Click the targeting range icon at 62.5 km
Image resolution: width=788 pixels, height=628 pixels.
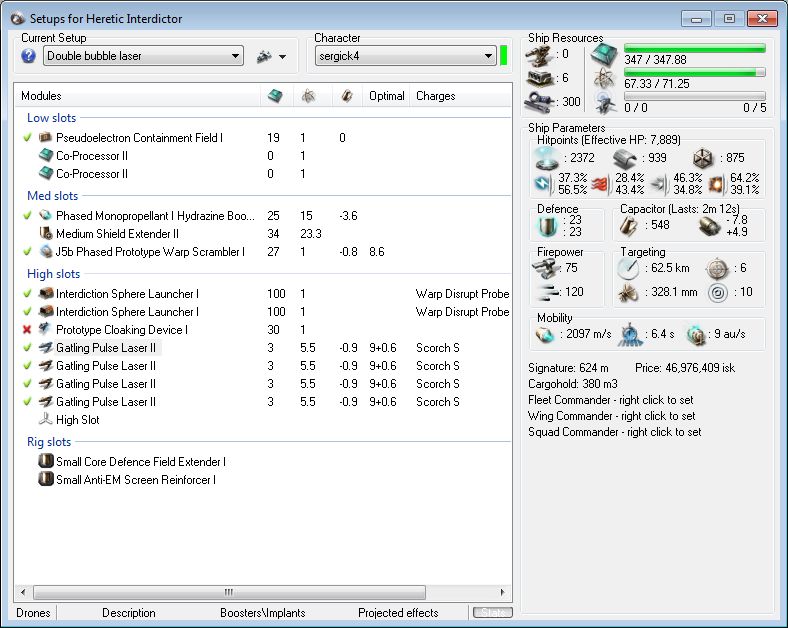pyautogui.click(x=628, y=268)
